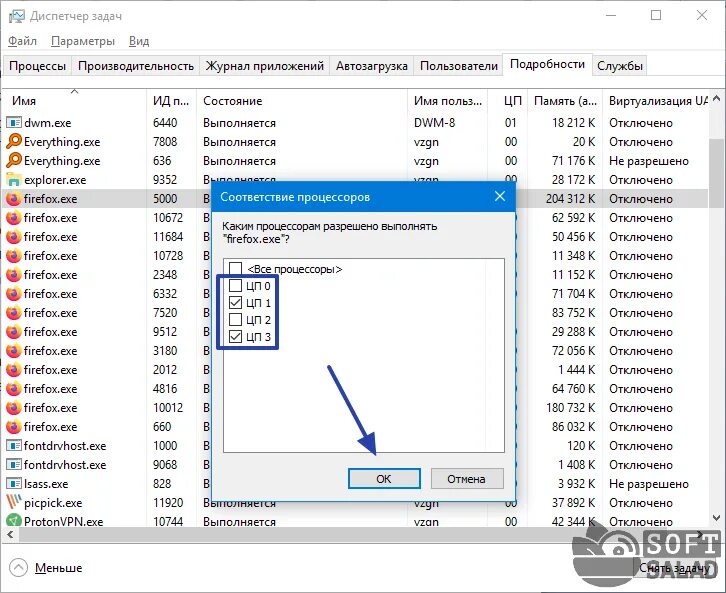Open the Параметры menu
726x593 pixels.
point(83,41)
